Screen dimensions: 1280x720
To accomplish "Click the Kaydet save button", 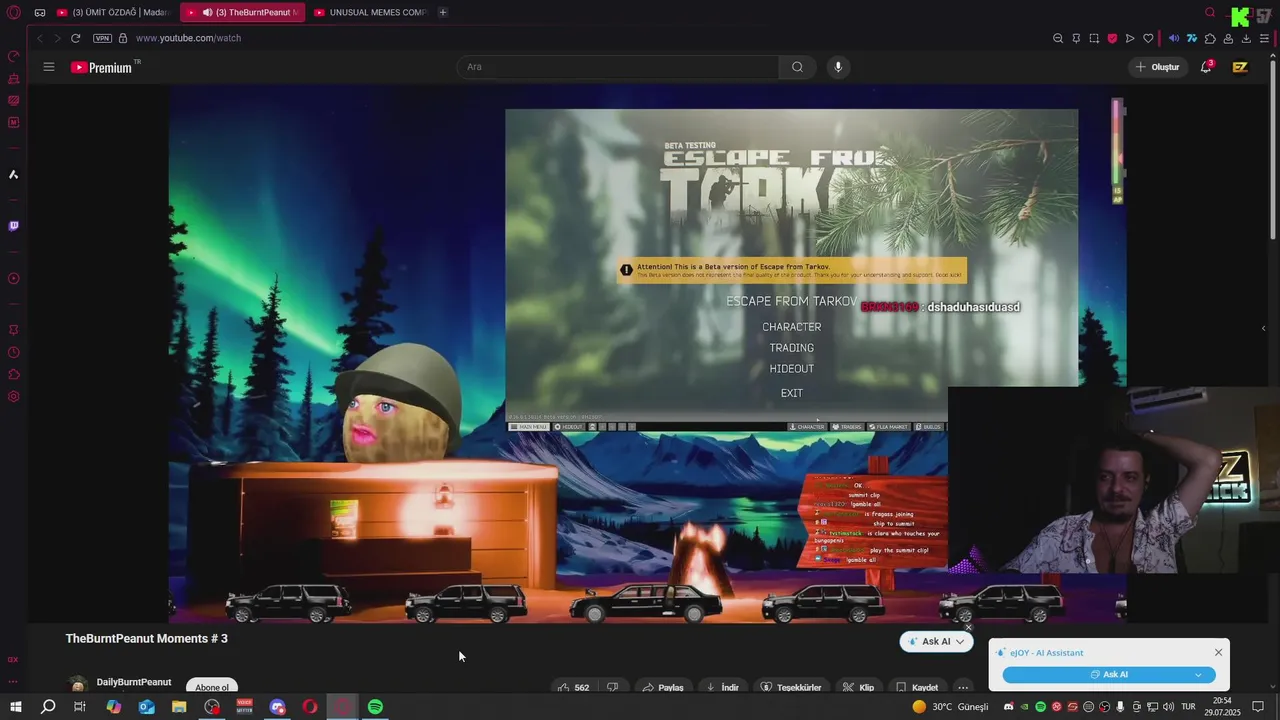I will (917, 687).
